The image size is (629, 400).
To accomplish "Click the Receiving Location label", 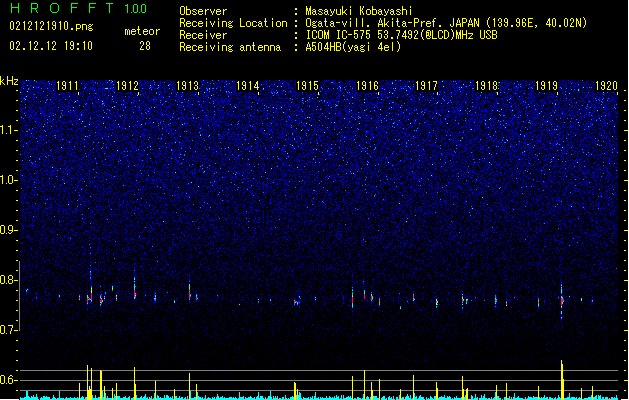I will 233,23.
